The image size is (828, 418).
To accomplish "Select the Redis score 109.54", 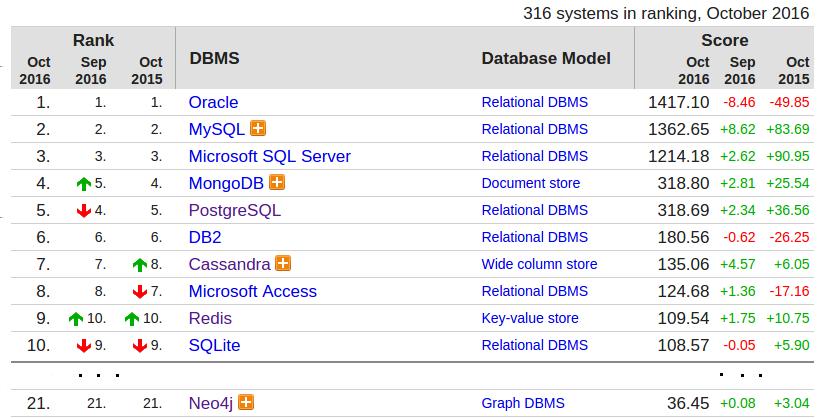I will coord(683,318).
